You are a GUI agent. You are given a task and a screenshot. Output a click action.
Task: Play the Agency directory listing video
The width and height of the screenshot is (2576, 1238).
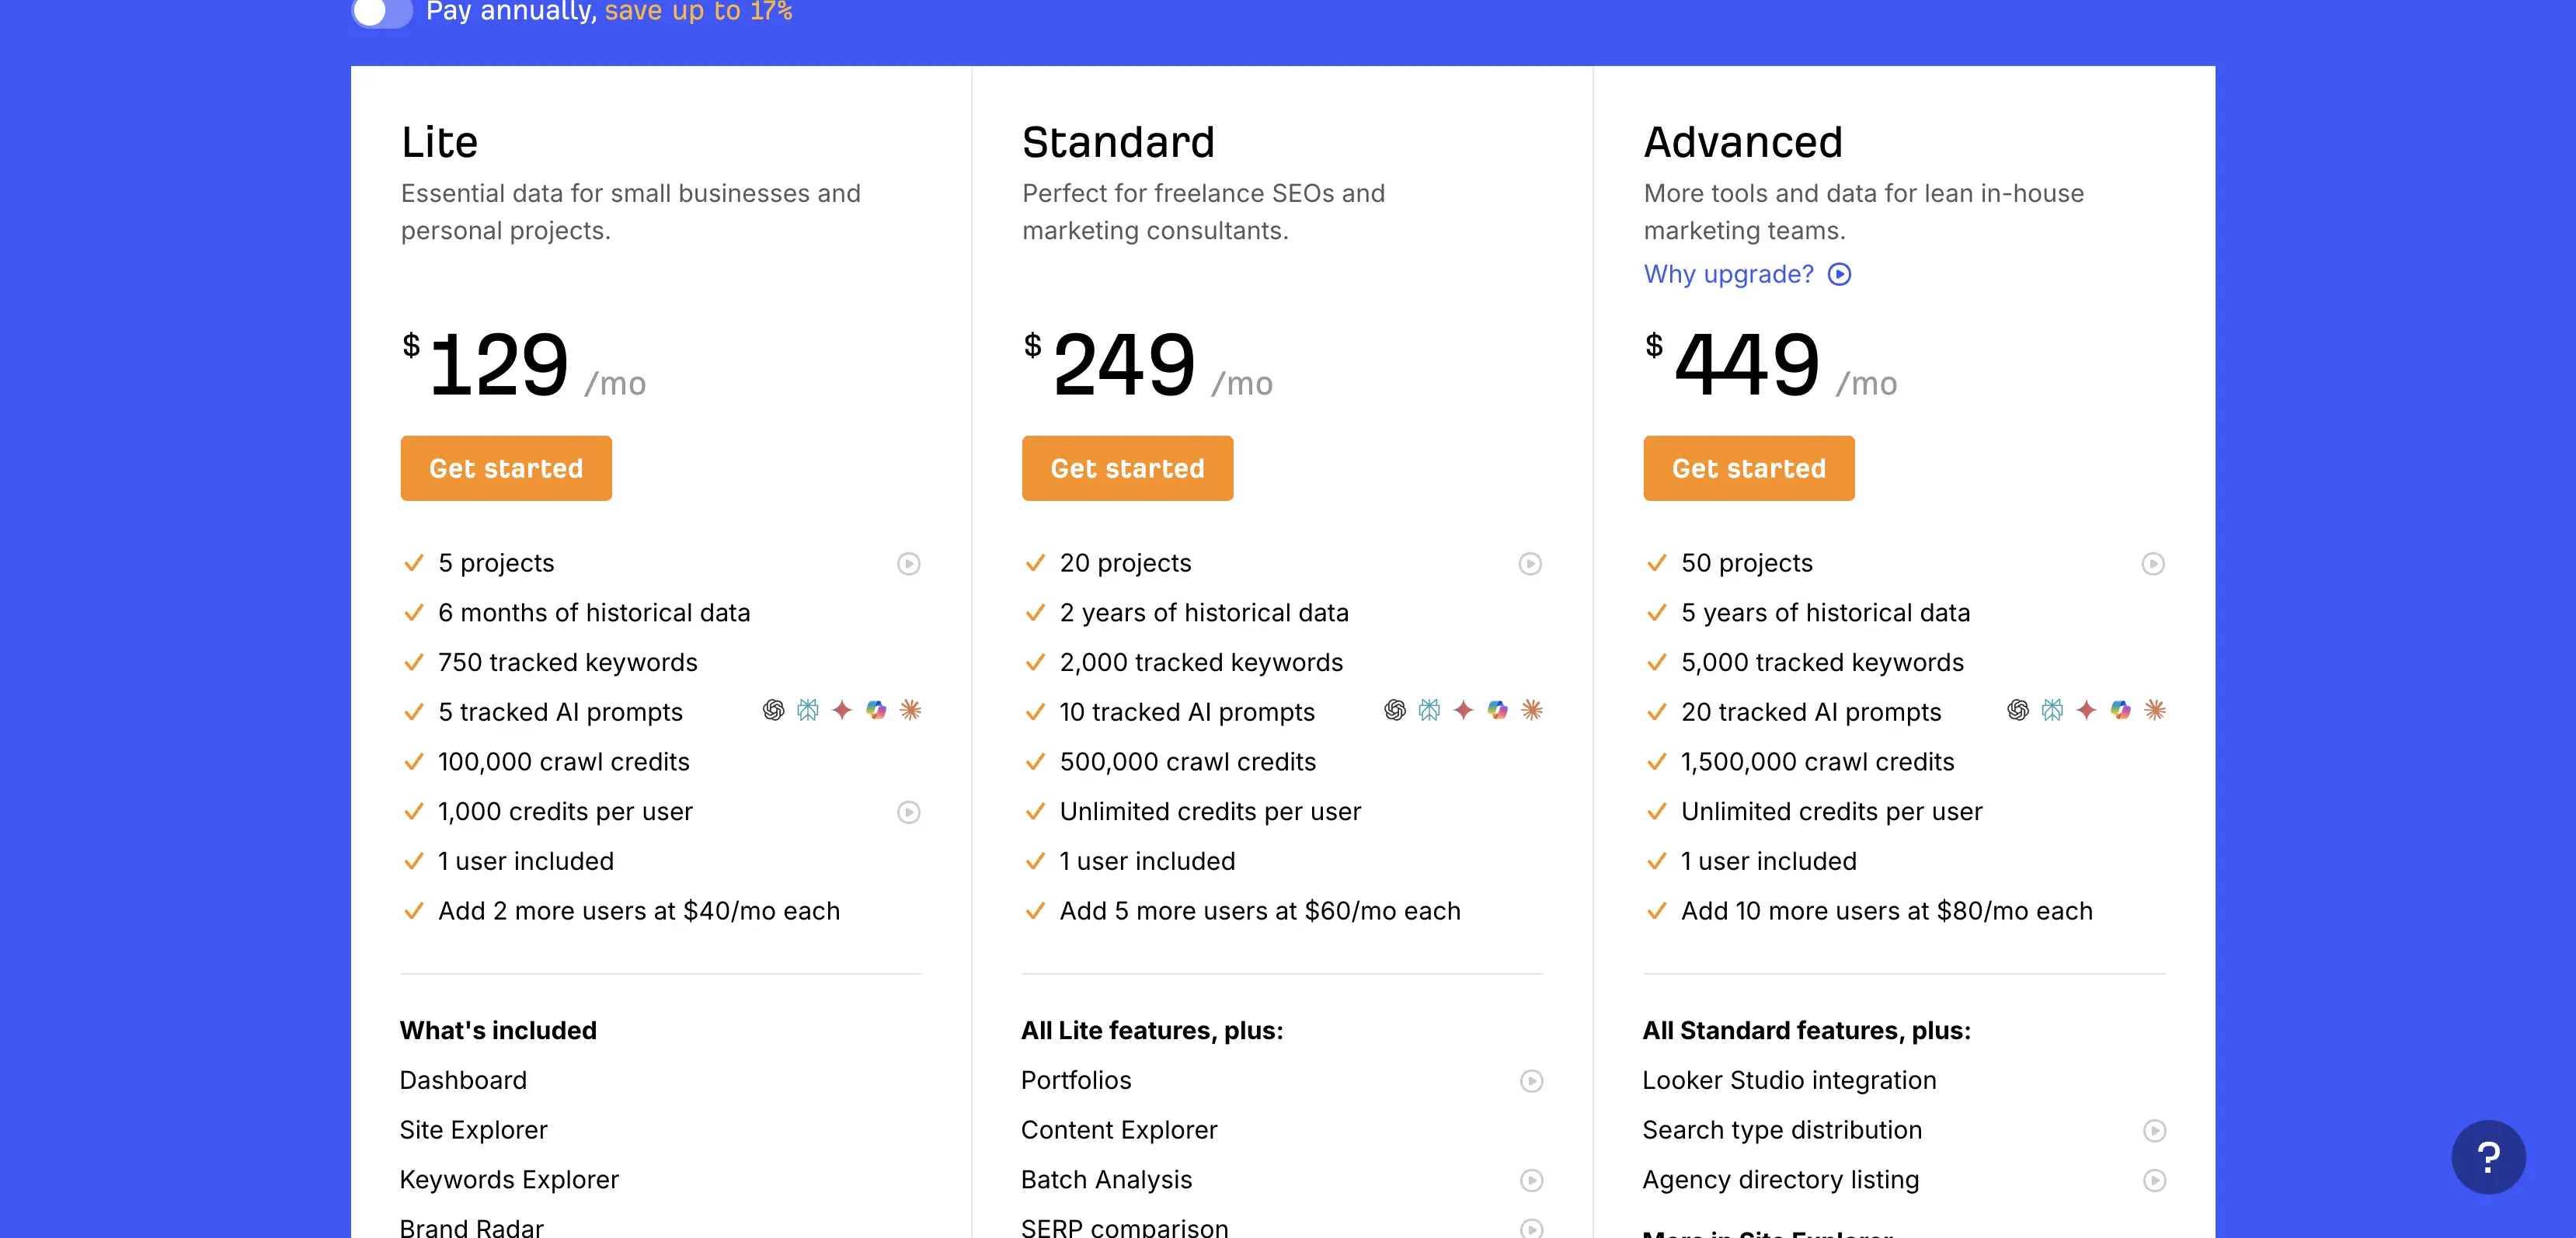[x=2154, y=1180]
